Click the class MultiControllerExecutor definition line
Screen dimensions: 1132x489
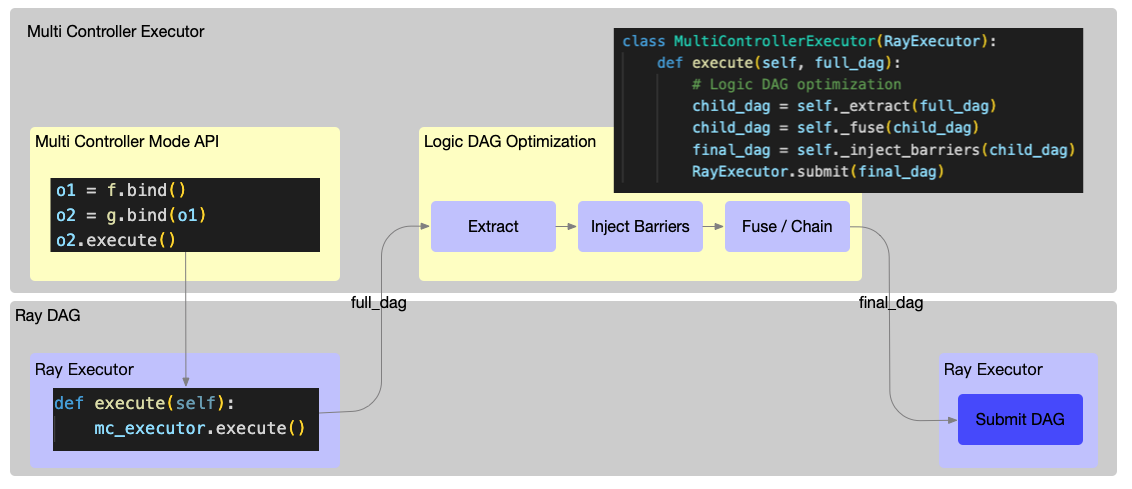point(809,41)
